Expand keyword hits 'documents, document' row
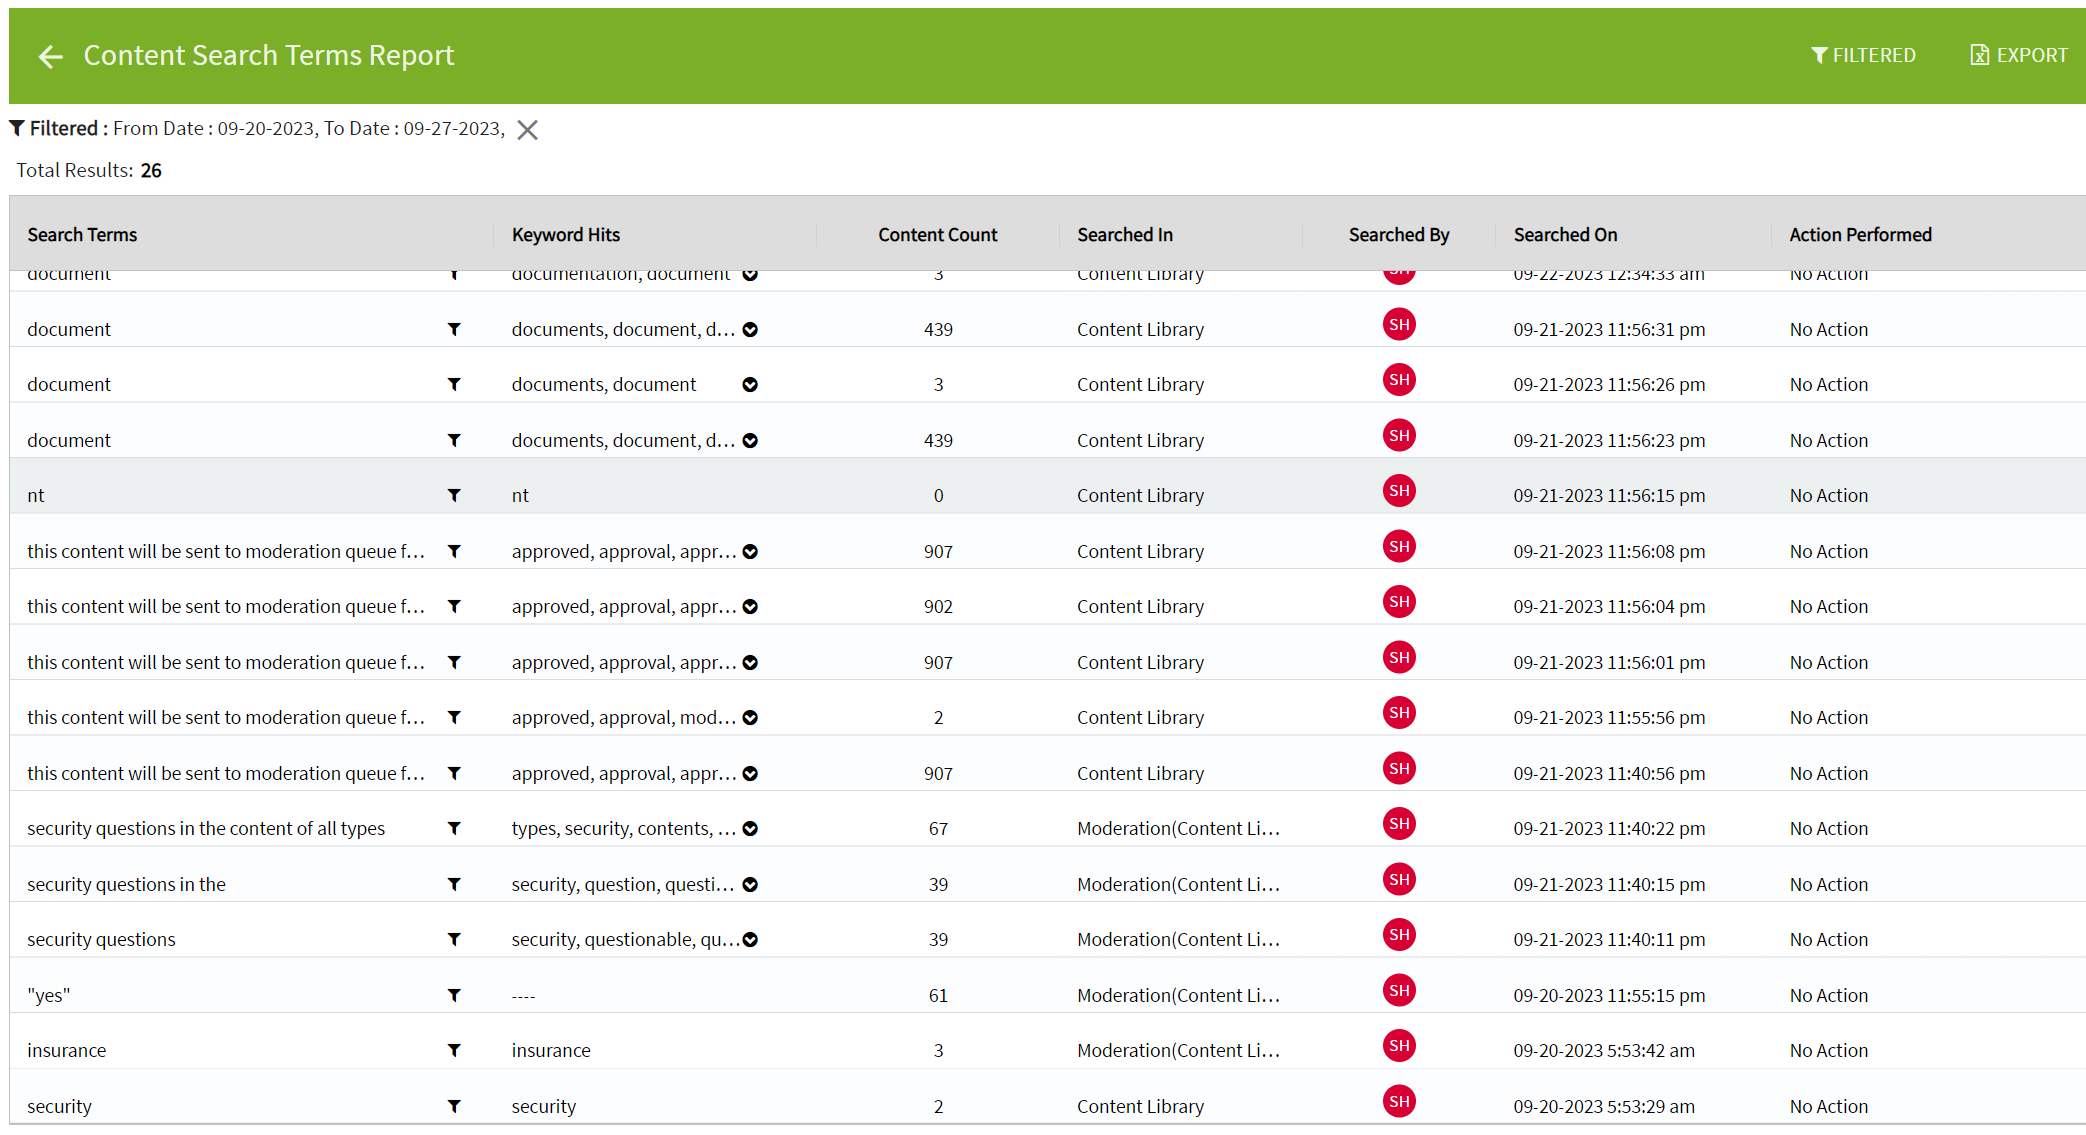 coord(750,385)
